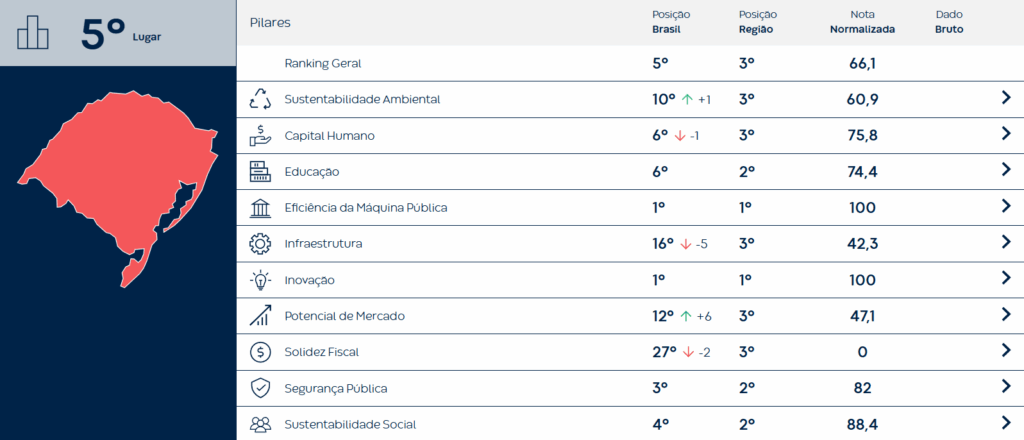This screenshot has height=440, width=1024.
Task: Expand the Solidez Fiscal row chevron
Action: point(1006,351)
